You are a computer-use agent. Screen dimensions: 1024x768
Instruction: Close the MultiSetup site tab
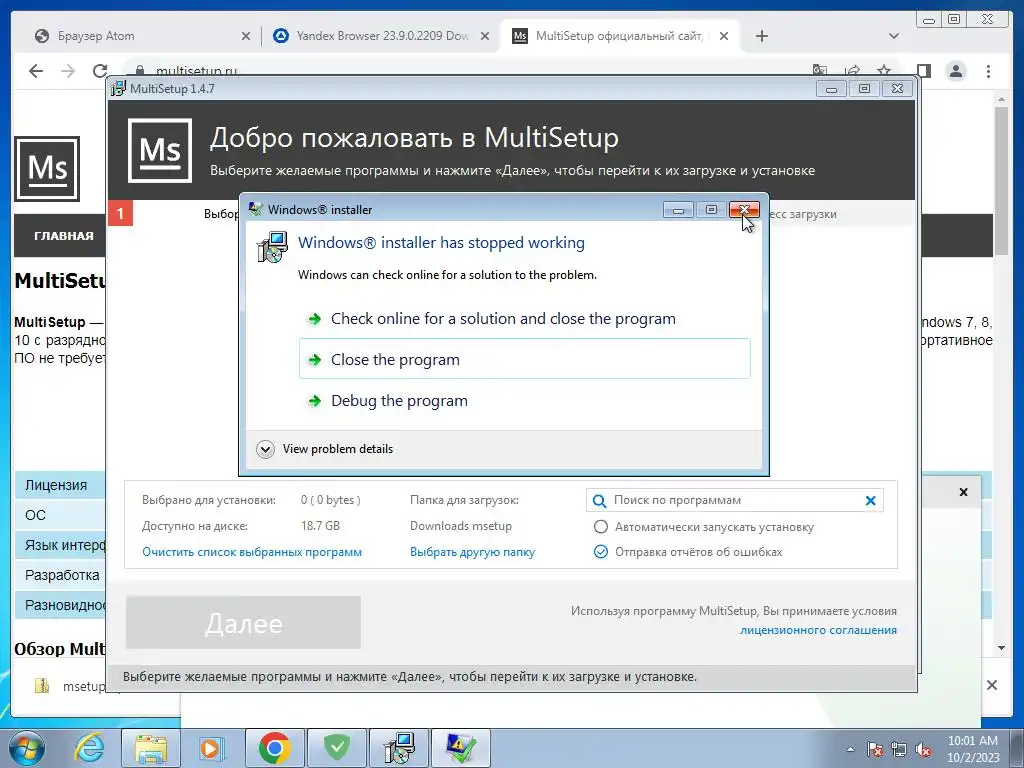(x=724, y=37)
